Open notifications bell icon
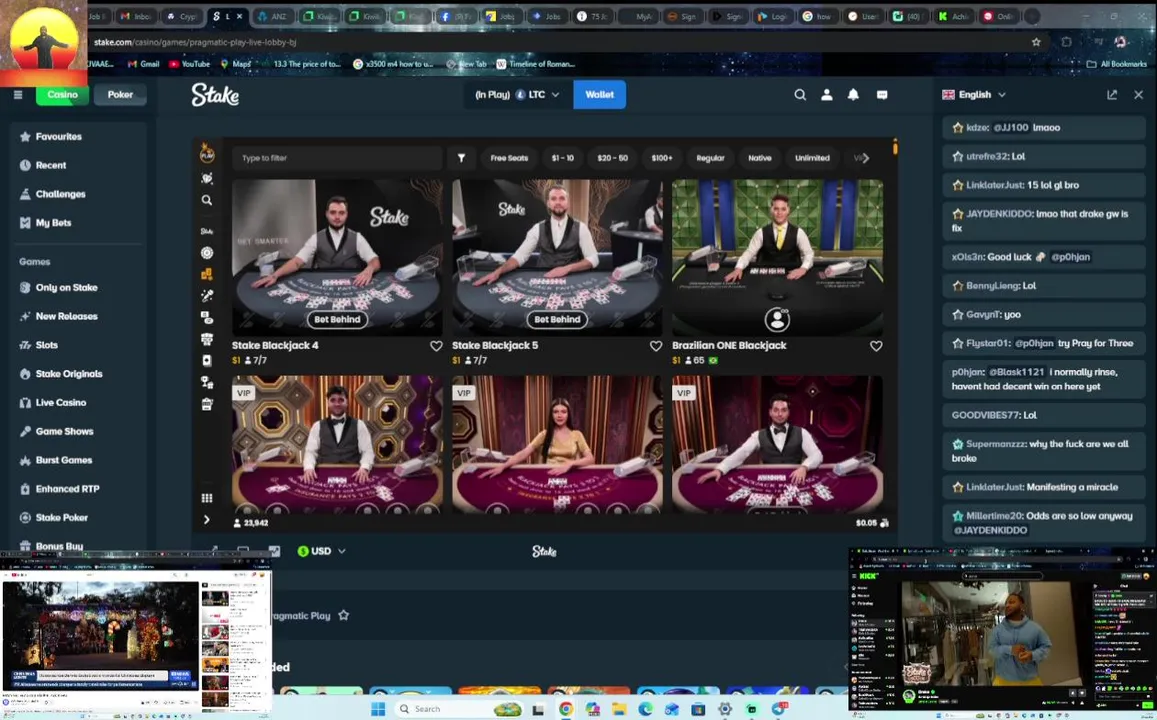 coord(853,94)
